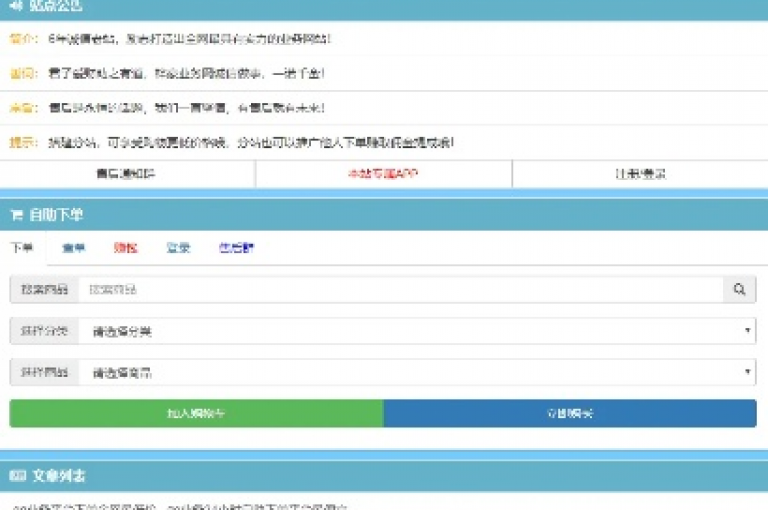Click the search magnifier icon button
The width and height of the screenshot is (768, 510).
[x=740, y=290]
